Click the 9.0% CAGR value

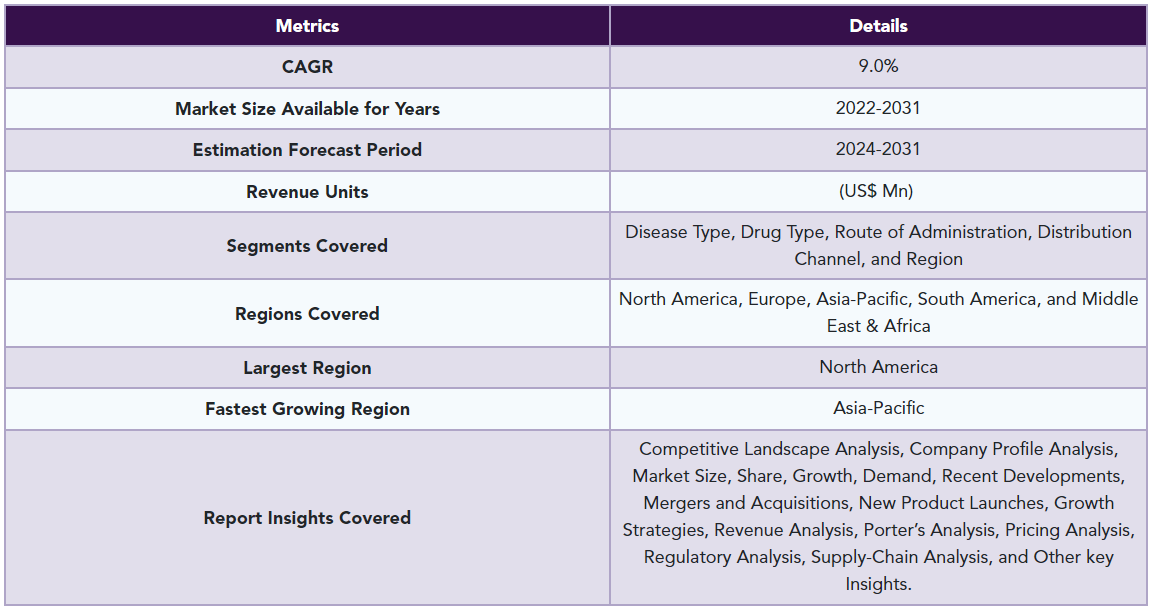(878, 66)
